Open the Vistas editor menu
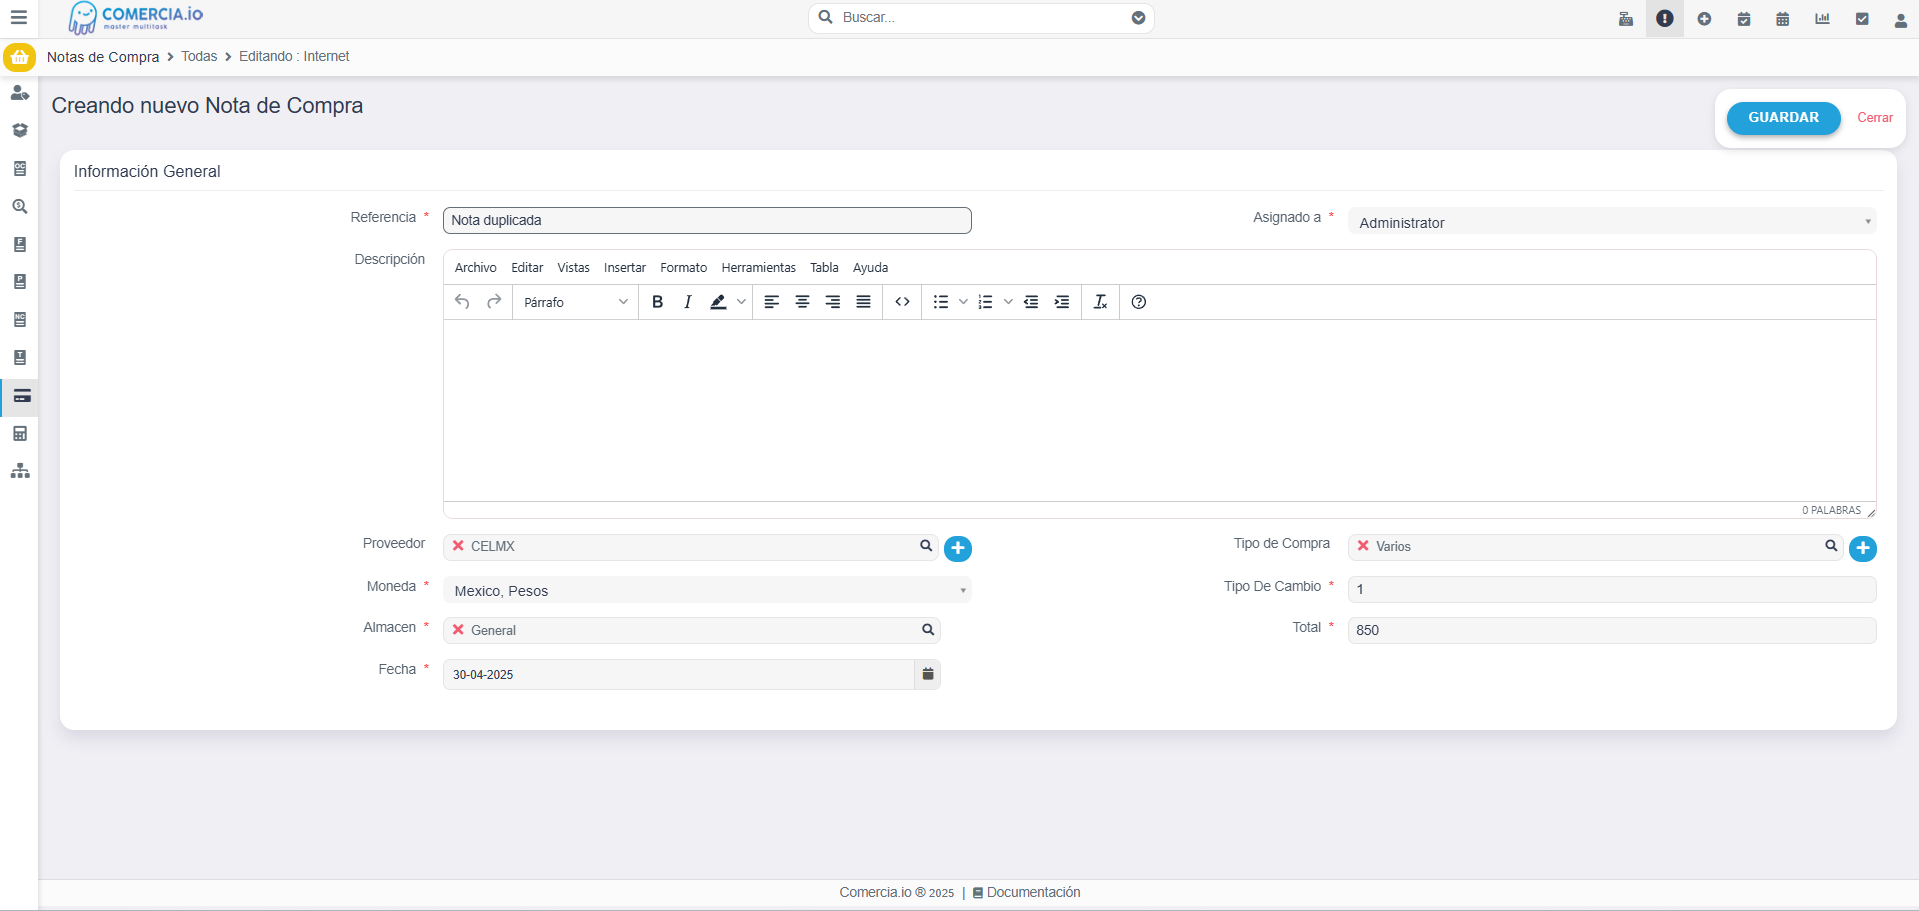The width and height of the screenshot is (1919, 911). pyautogui.click(x=573, y=268)
